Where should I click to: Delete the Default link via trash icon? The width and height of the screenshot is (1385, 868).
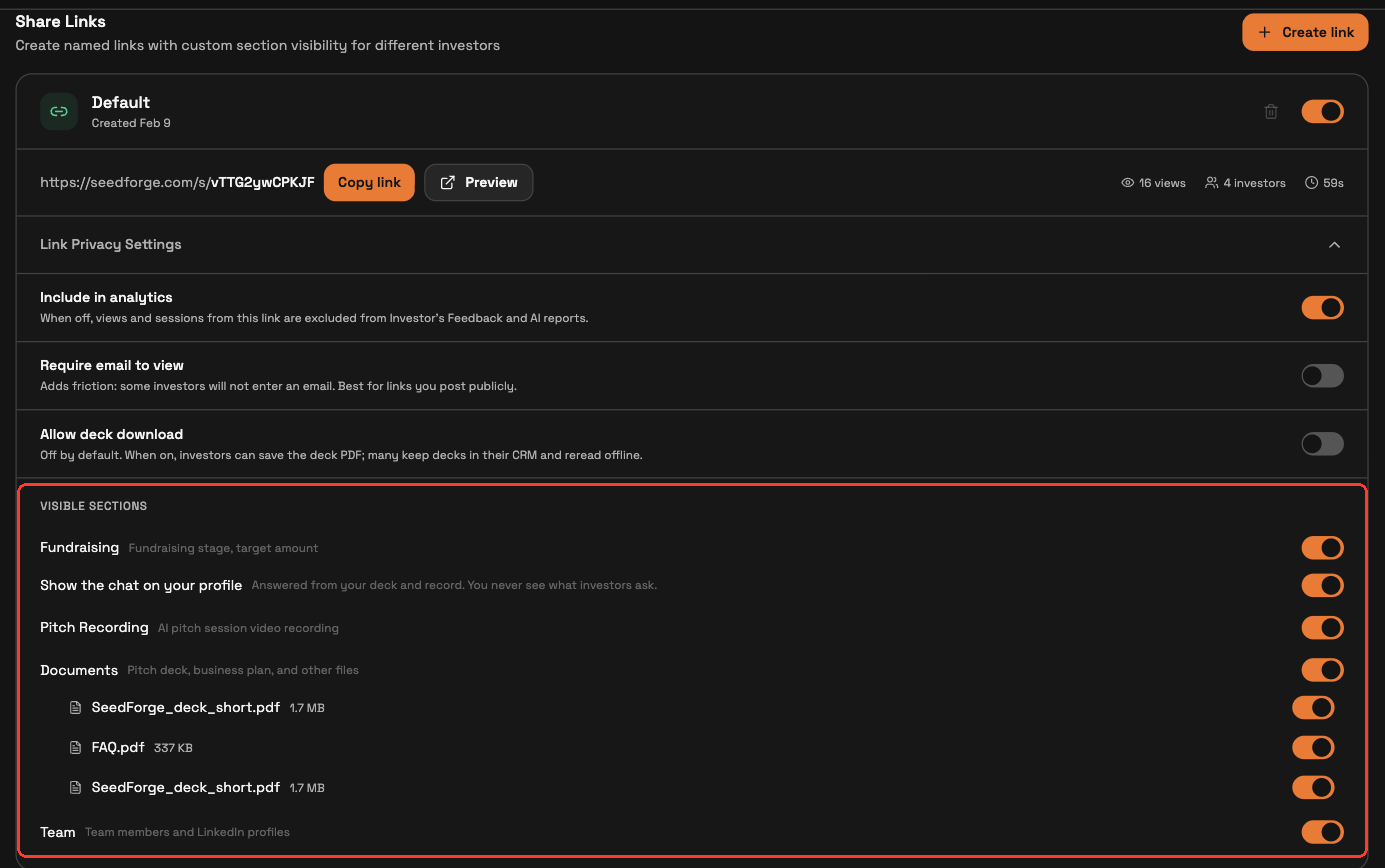pos(1271,112)
